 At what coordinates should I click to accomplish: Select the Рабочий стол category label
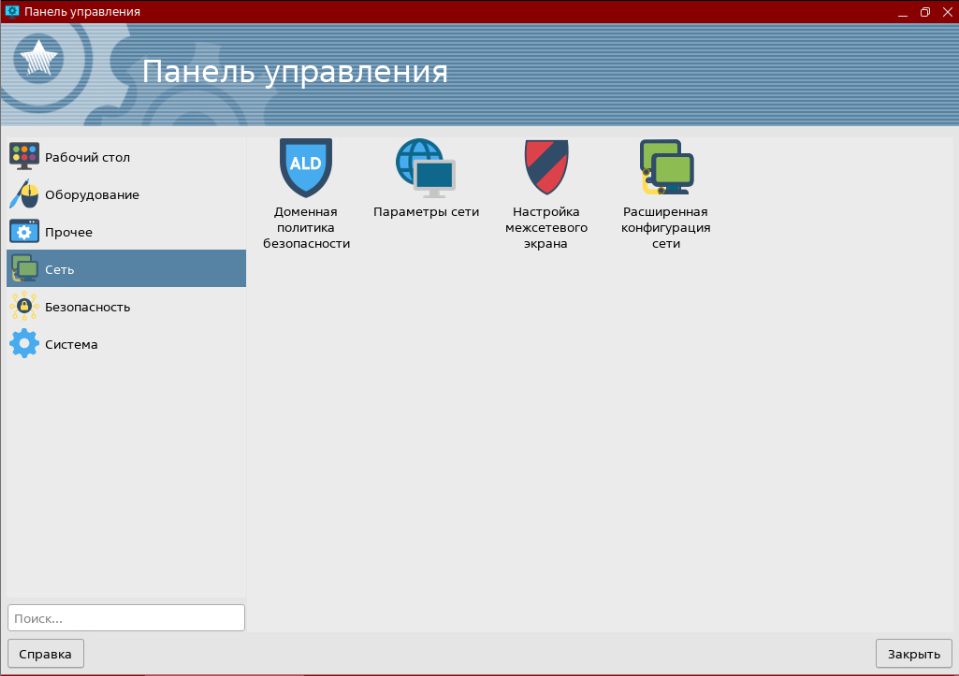(x=87, y=157)
